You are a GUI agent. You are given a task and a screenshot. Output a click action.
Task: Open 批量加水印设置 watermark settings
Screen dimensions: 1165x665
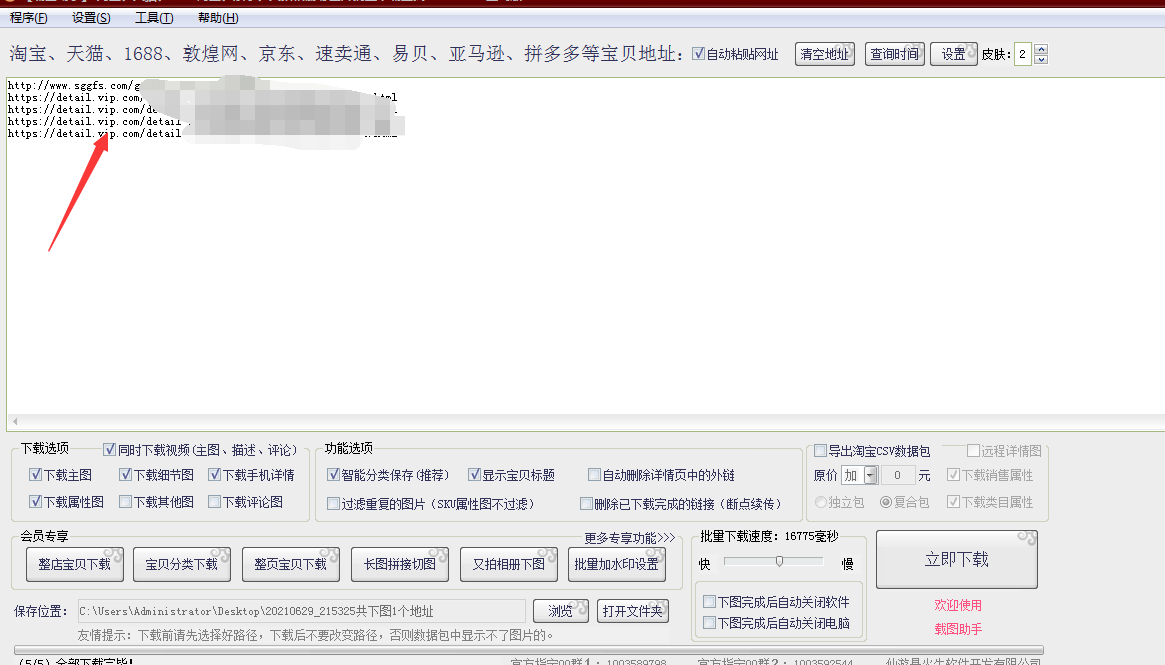pyautogui.click(x=615, y=564)
